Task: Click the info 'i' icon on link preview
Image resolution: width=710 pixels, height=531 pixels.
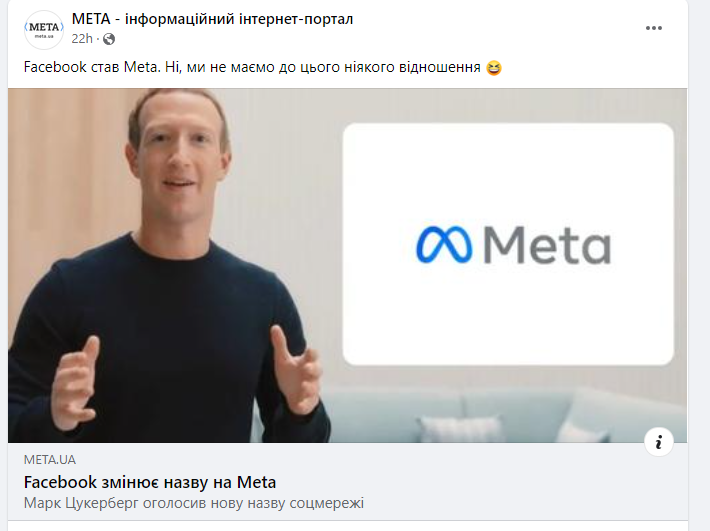Action: [x=659, y=442]
